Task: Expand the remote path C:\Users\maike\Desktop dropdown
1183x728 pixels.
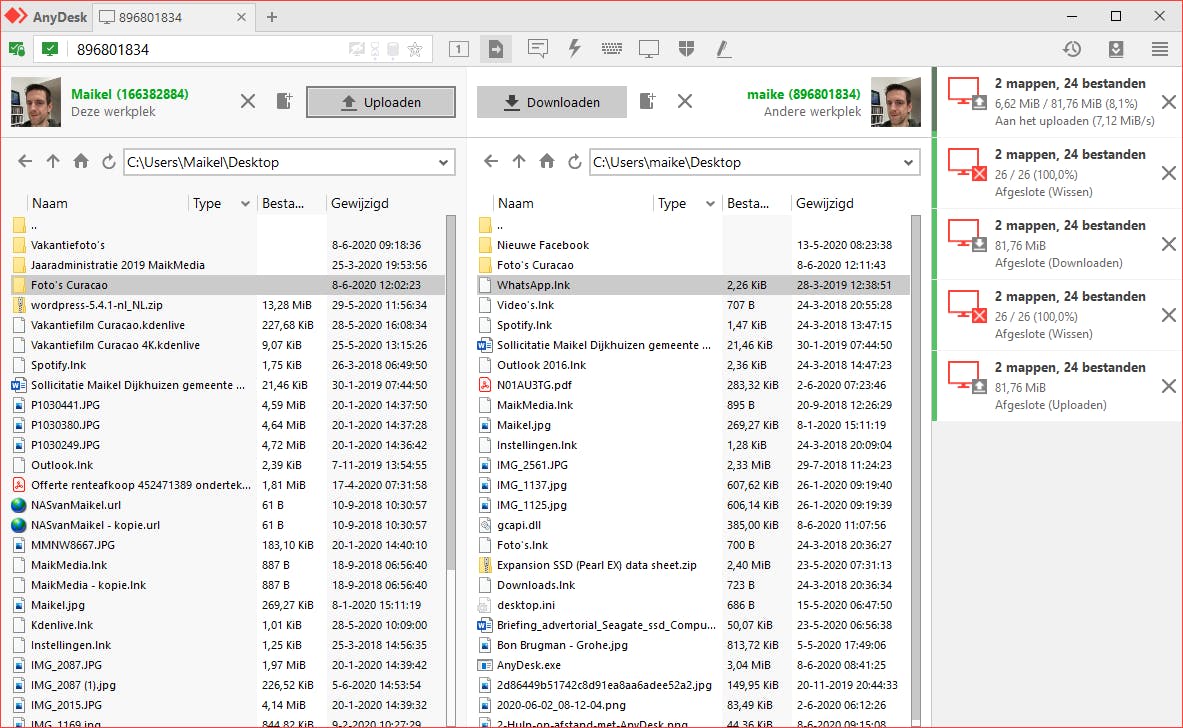Action: point(908,162)
